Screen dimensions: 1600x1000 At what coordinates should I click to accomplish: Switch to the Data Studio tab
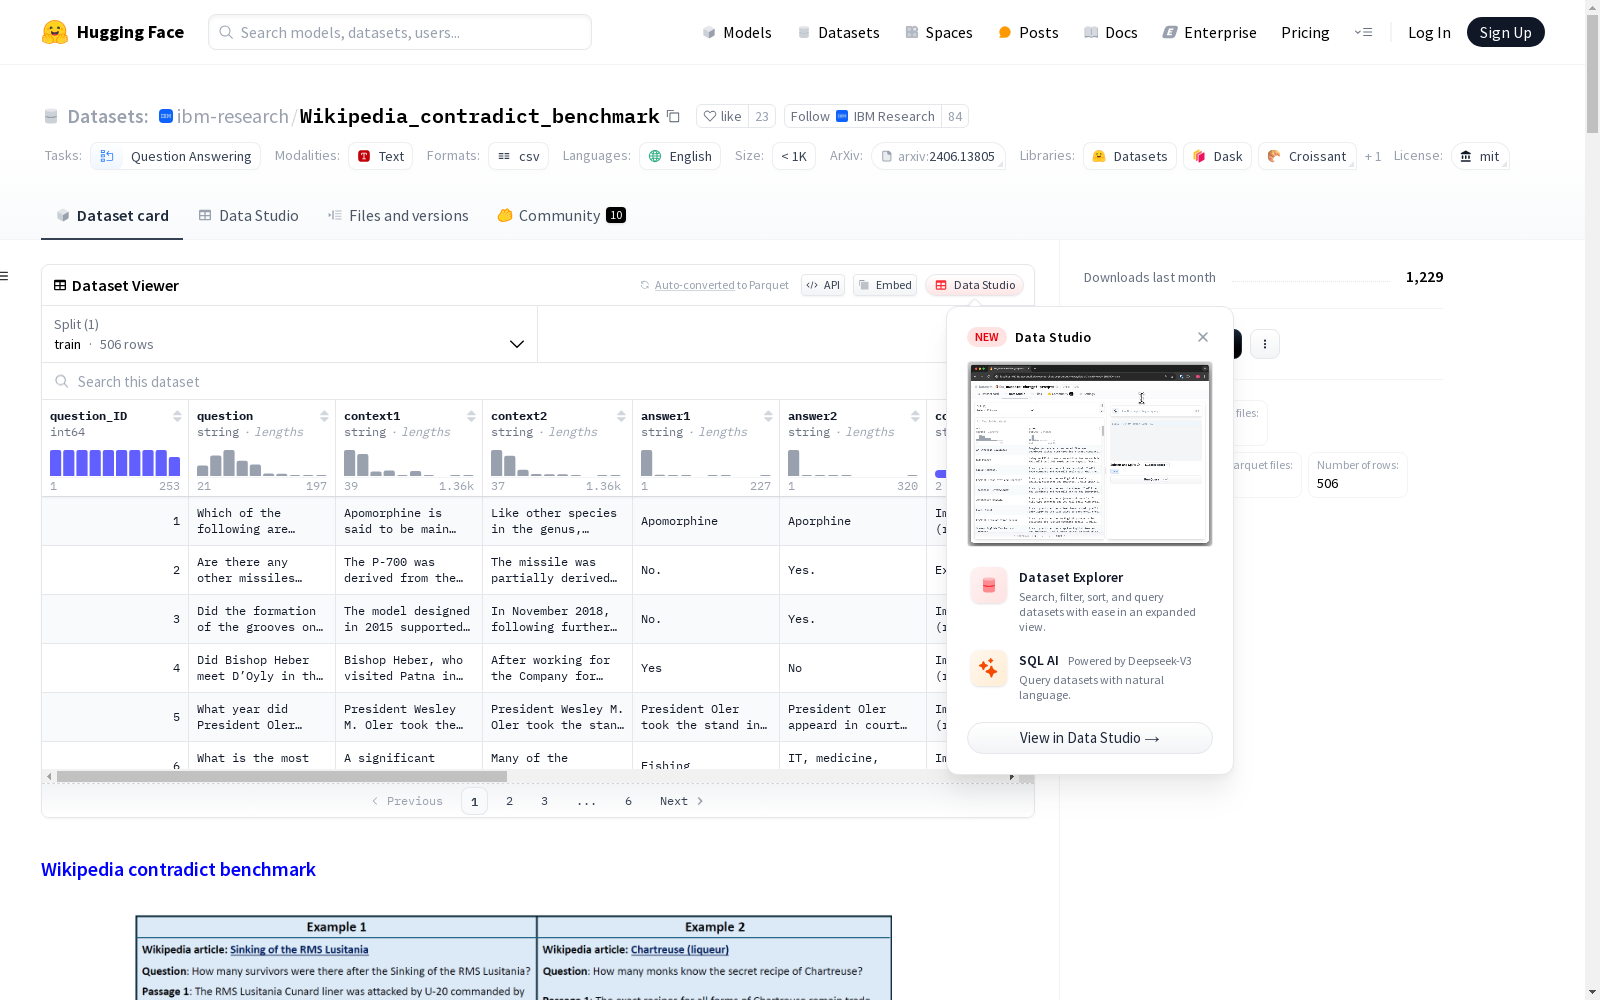[x=248, y=216]
